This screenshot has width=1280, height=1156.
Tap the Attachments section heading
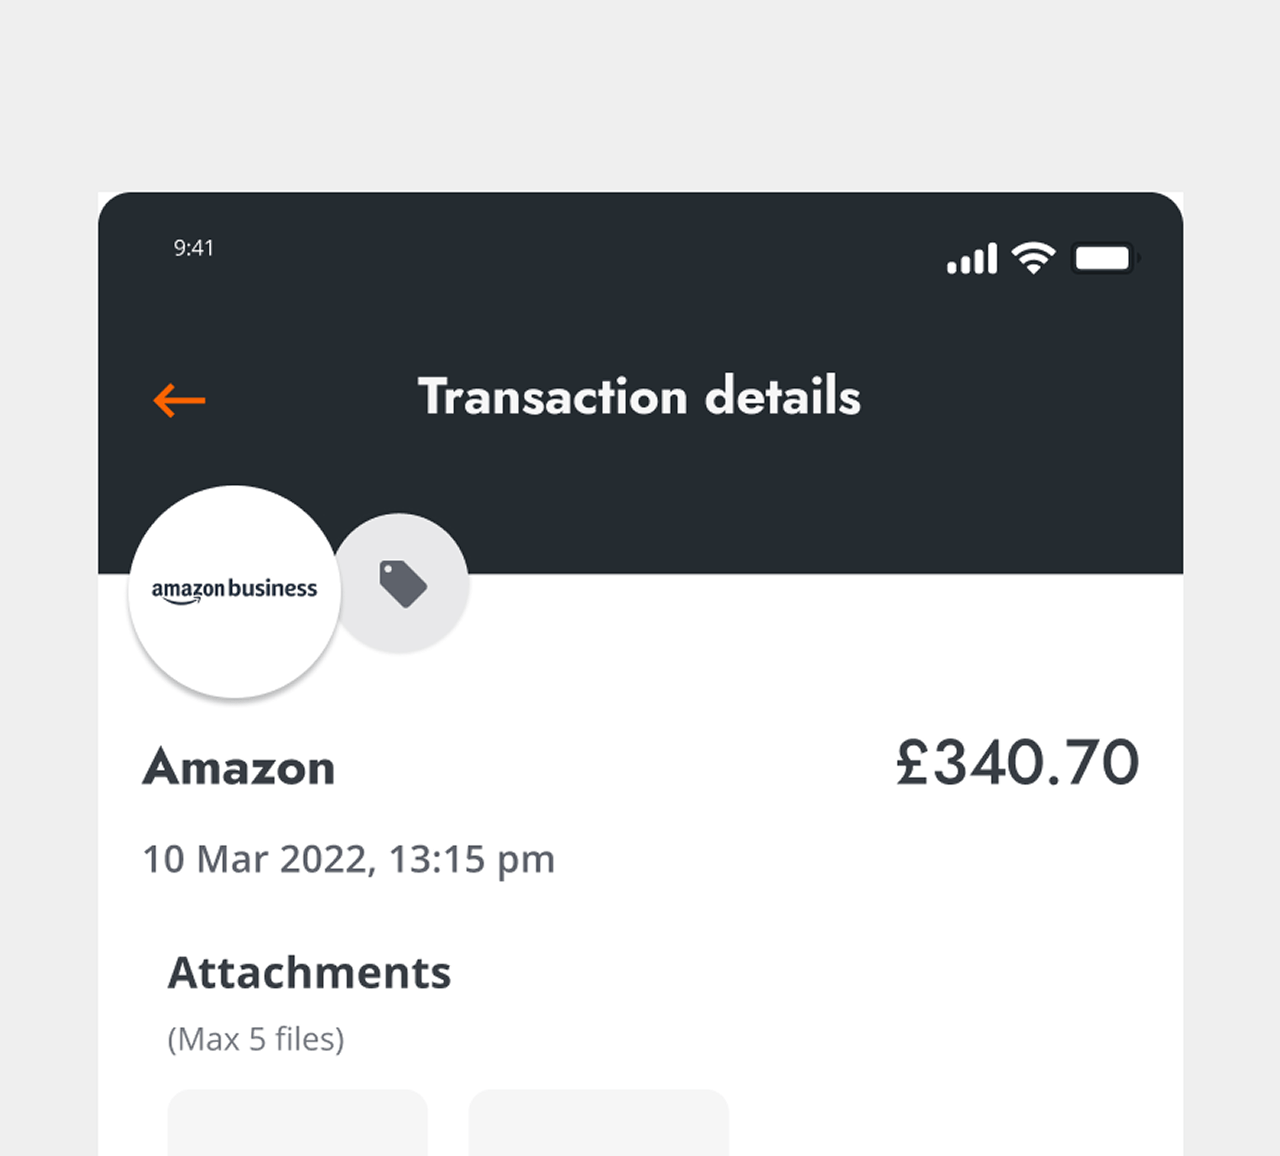pos(309,972)
